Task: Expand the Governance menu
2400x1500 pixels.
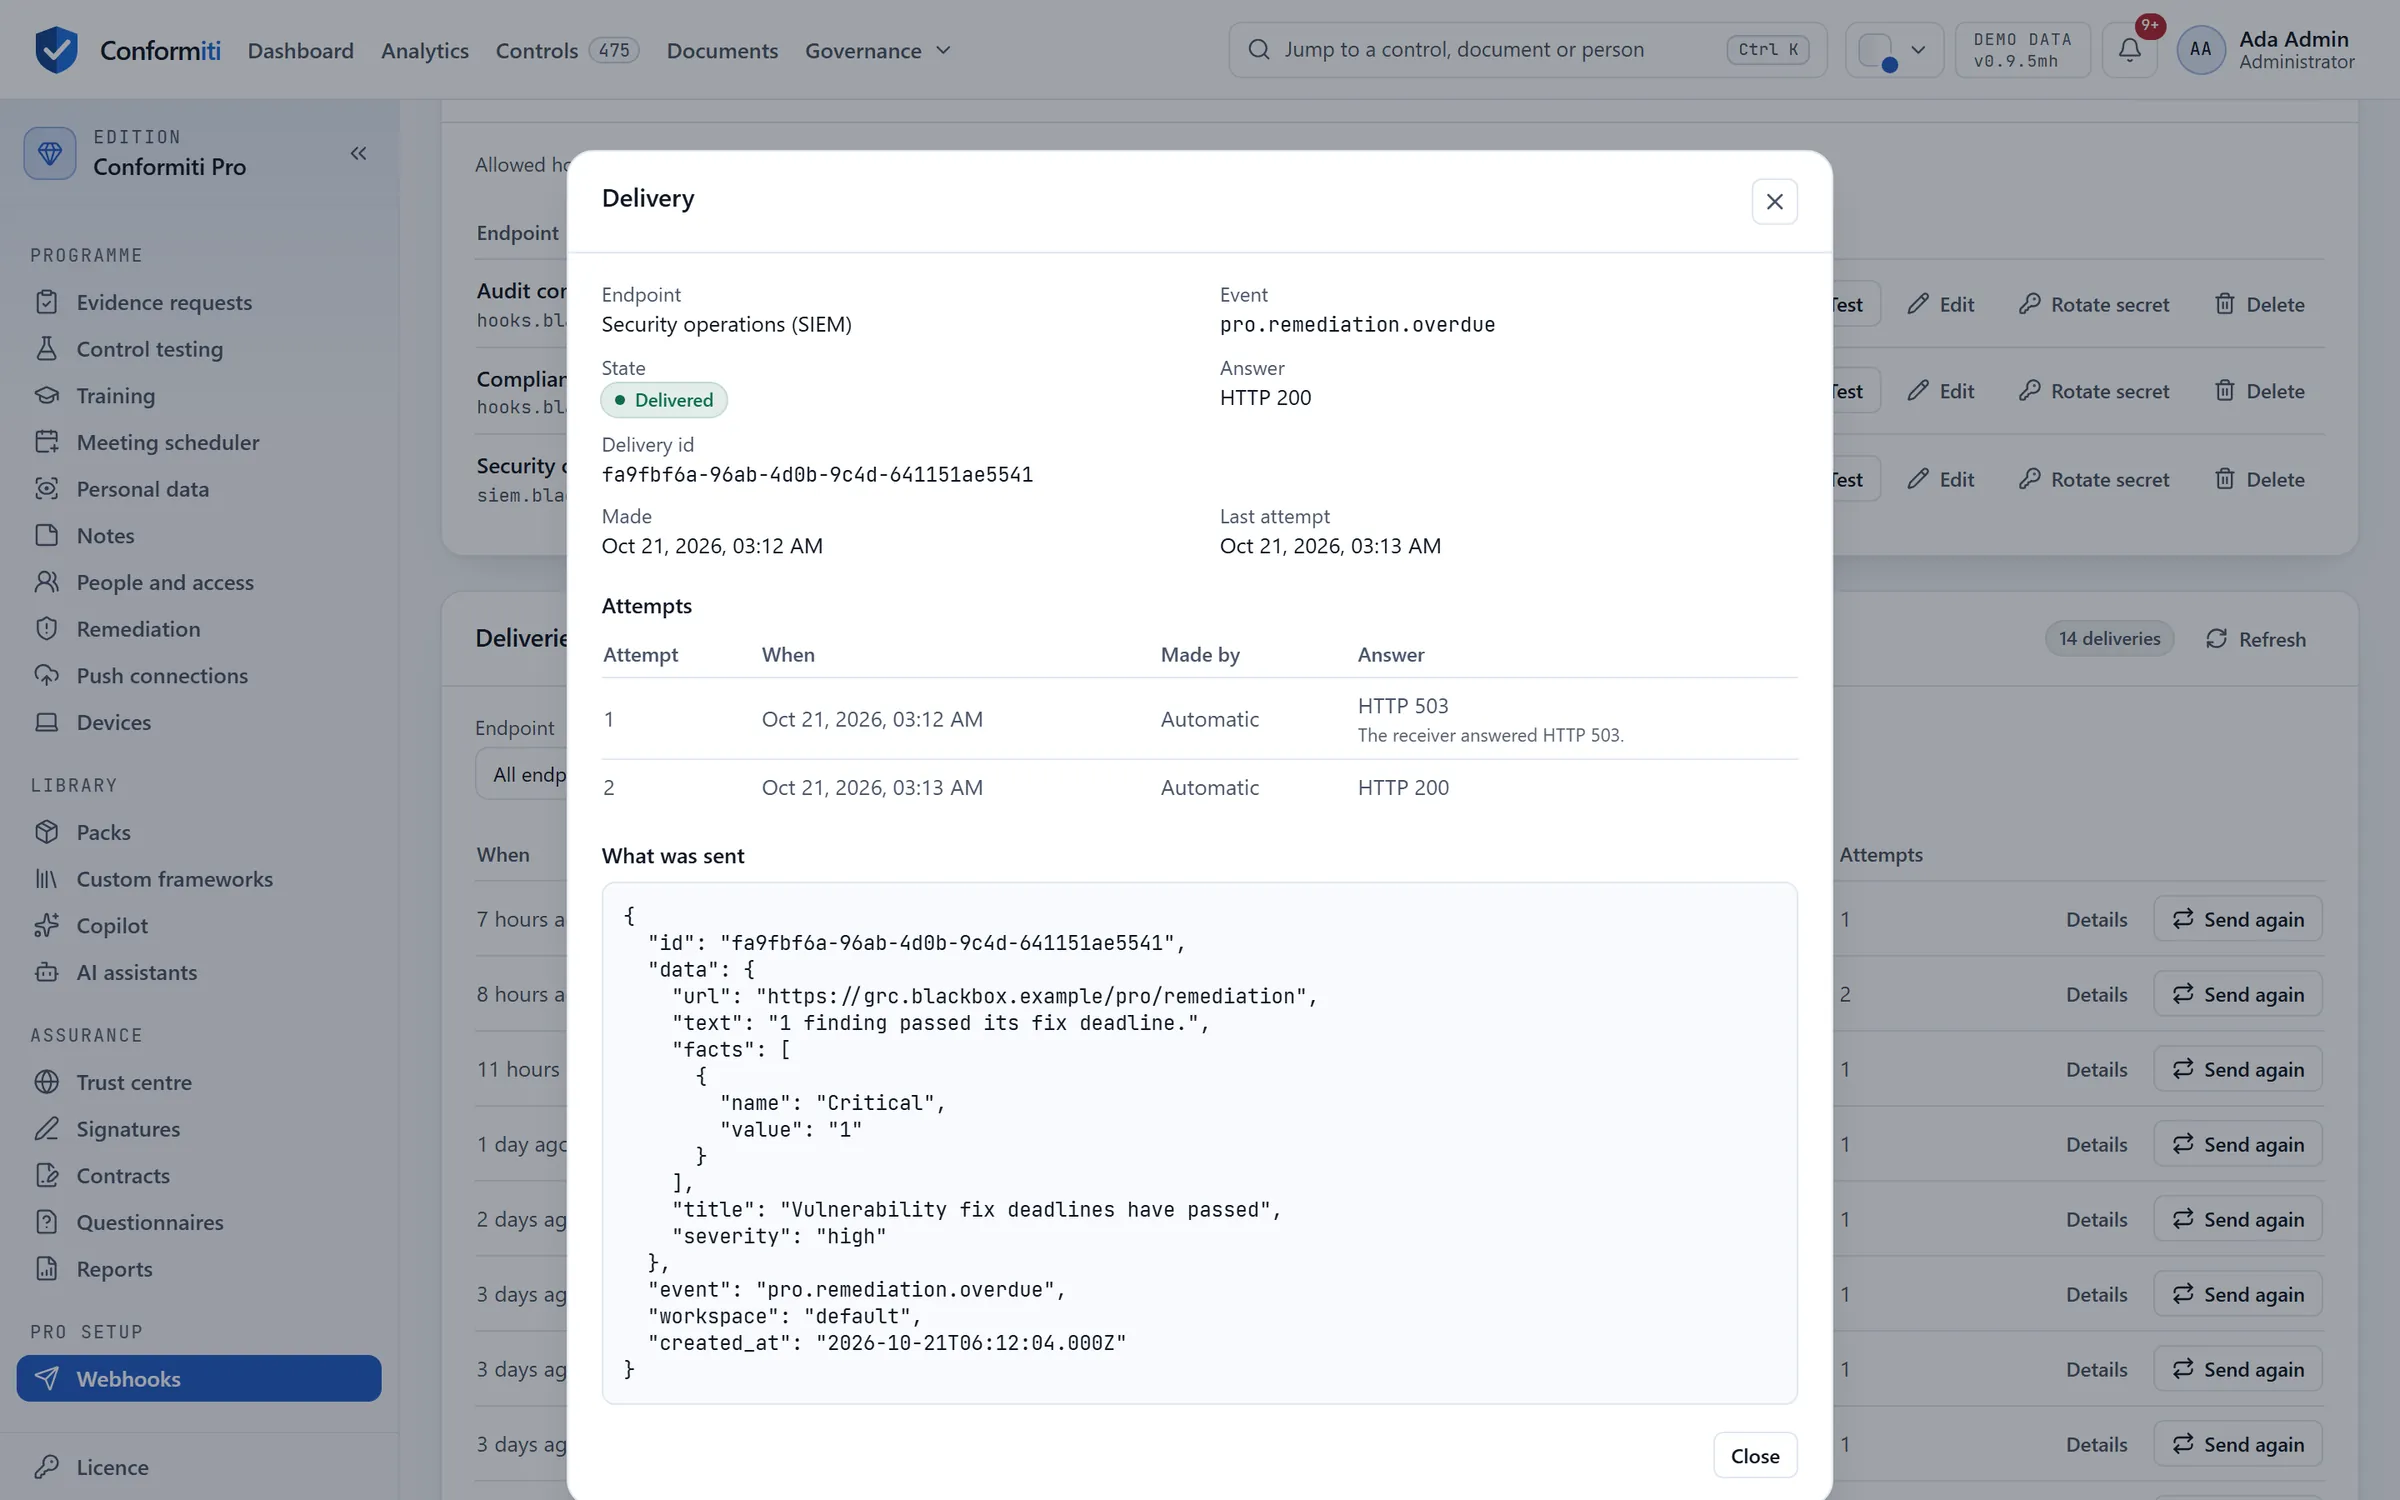Action: (x=877, y=50)
